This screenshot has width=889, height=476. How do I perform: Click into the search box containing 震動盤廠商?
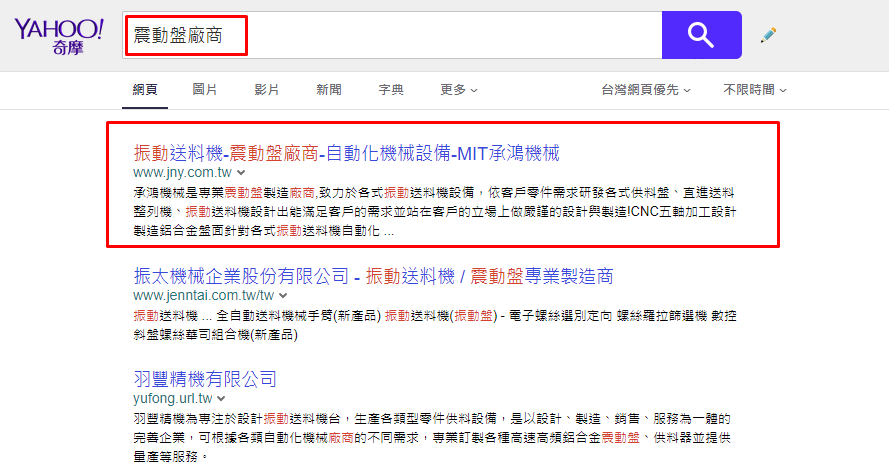pos(392,35)
